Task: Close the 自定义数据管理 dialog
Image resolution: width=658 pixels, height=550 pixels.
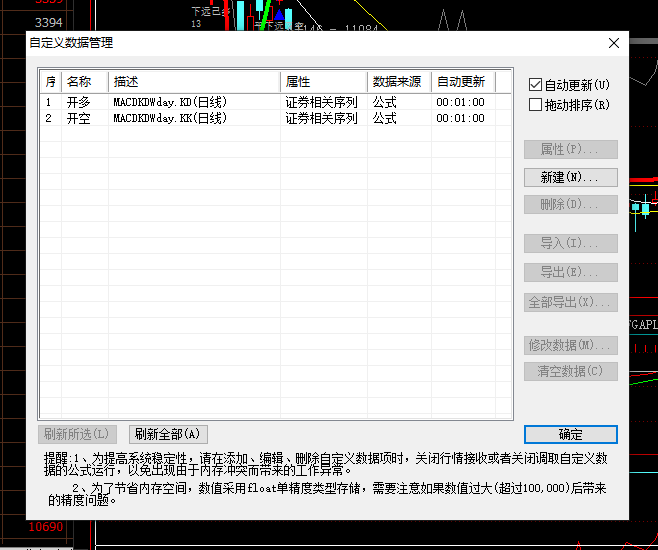Action: [613, 43]
